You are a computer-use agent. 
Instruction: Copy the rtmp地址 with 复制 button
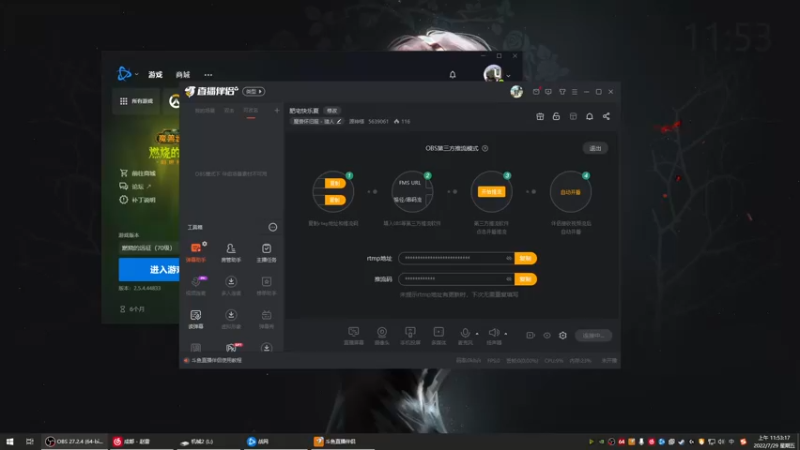tap(526, 258)
